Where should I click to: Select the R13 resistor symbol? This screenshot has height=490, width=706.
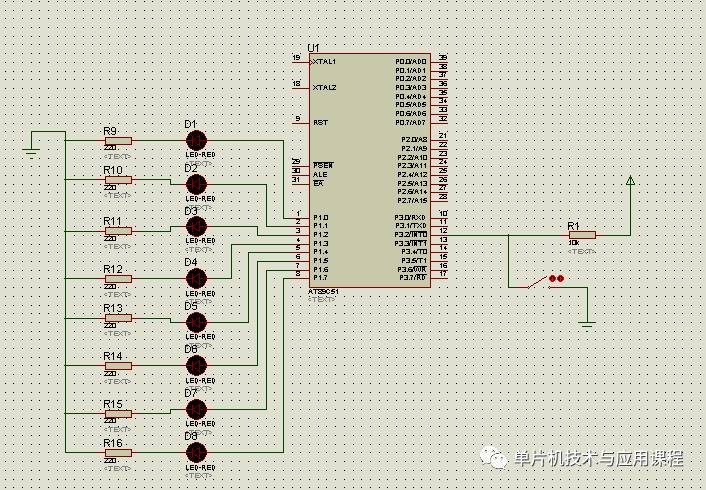pyautogui.click(x=118, y=320)
